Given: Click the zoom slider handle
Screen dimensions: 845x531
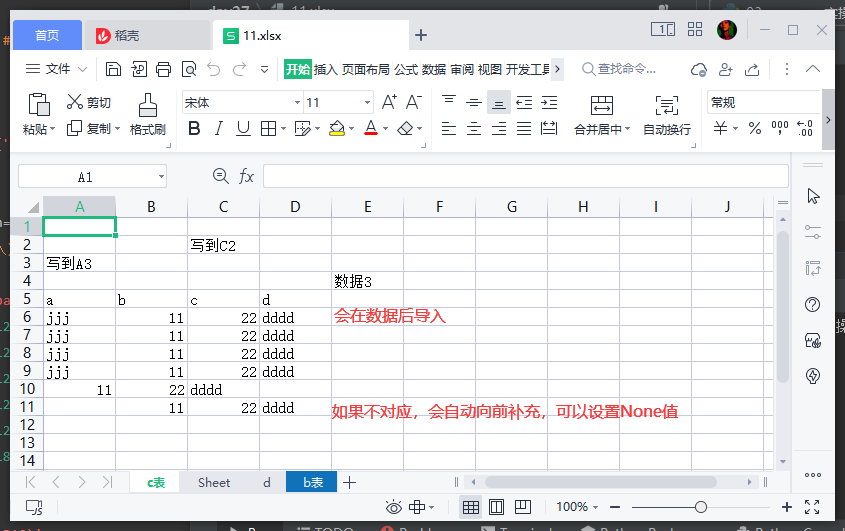Looking at the screenshot, I should pyautogui.click(x=701, y=507).
